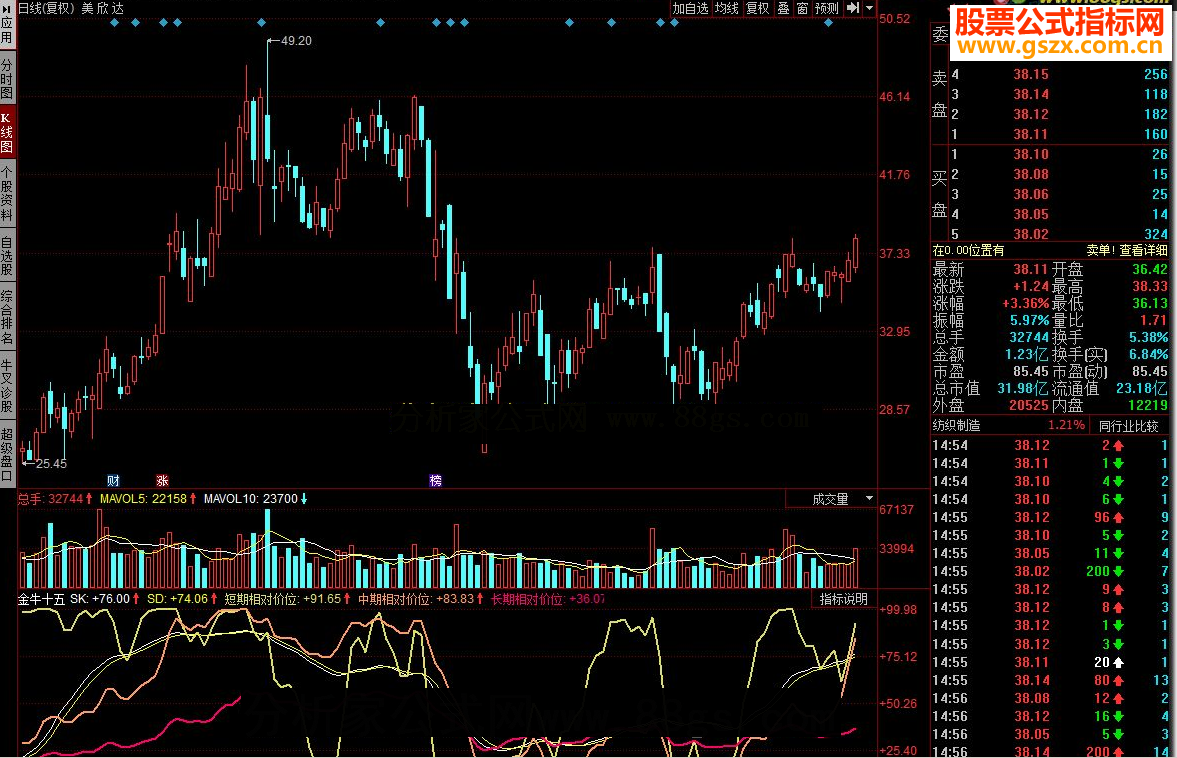Click the sell level 4 price 38.15
1177x758 pixels.
tap(1031, 74)
